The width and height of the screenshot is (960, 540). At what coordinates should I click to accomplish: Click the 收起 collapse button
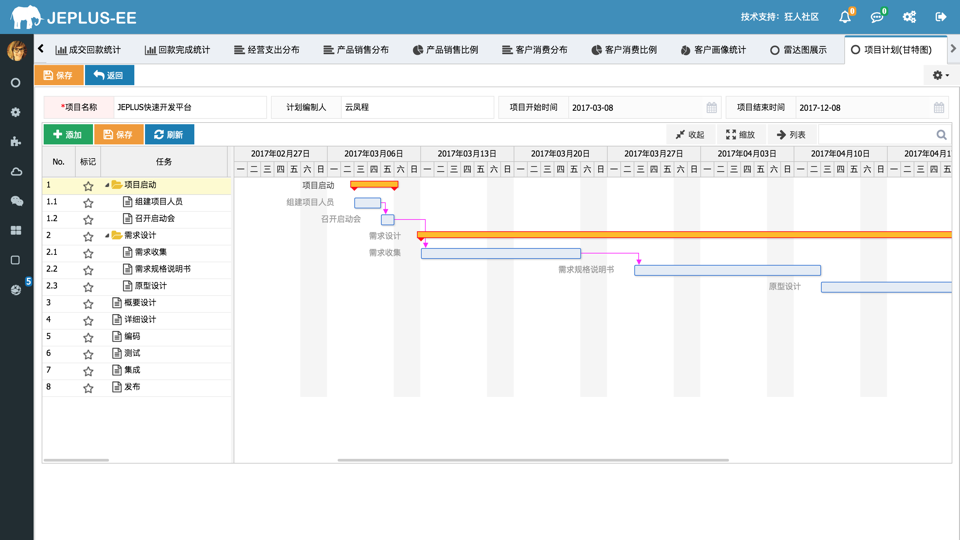coord(690,135)
